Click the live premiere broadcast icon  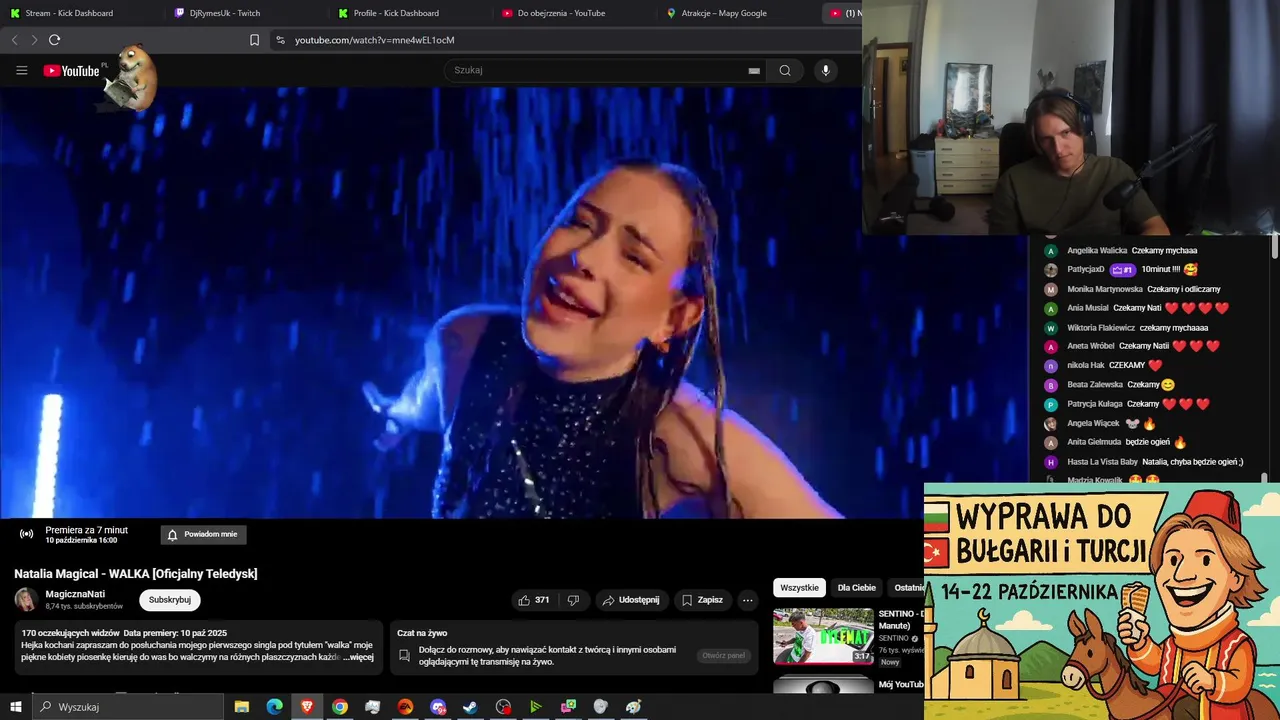26,534
